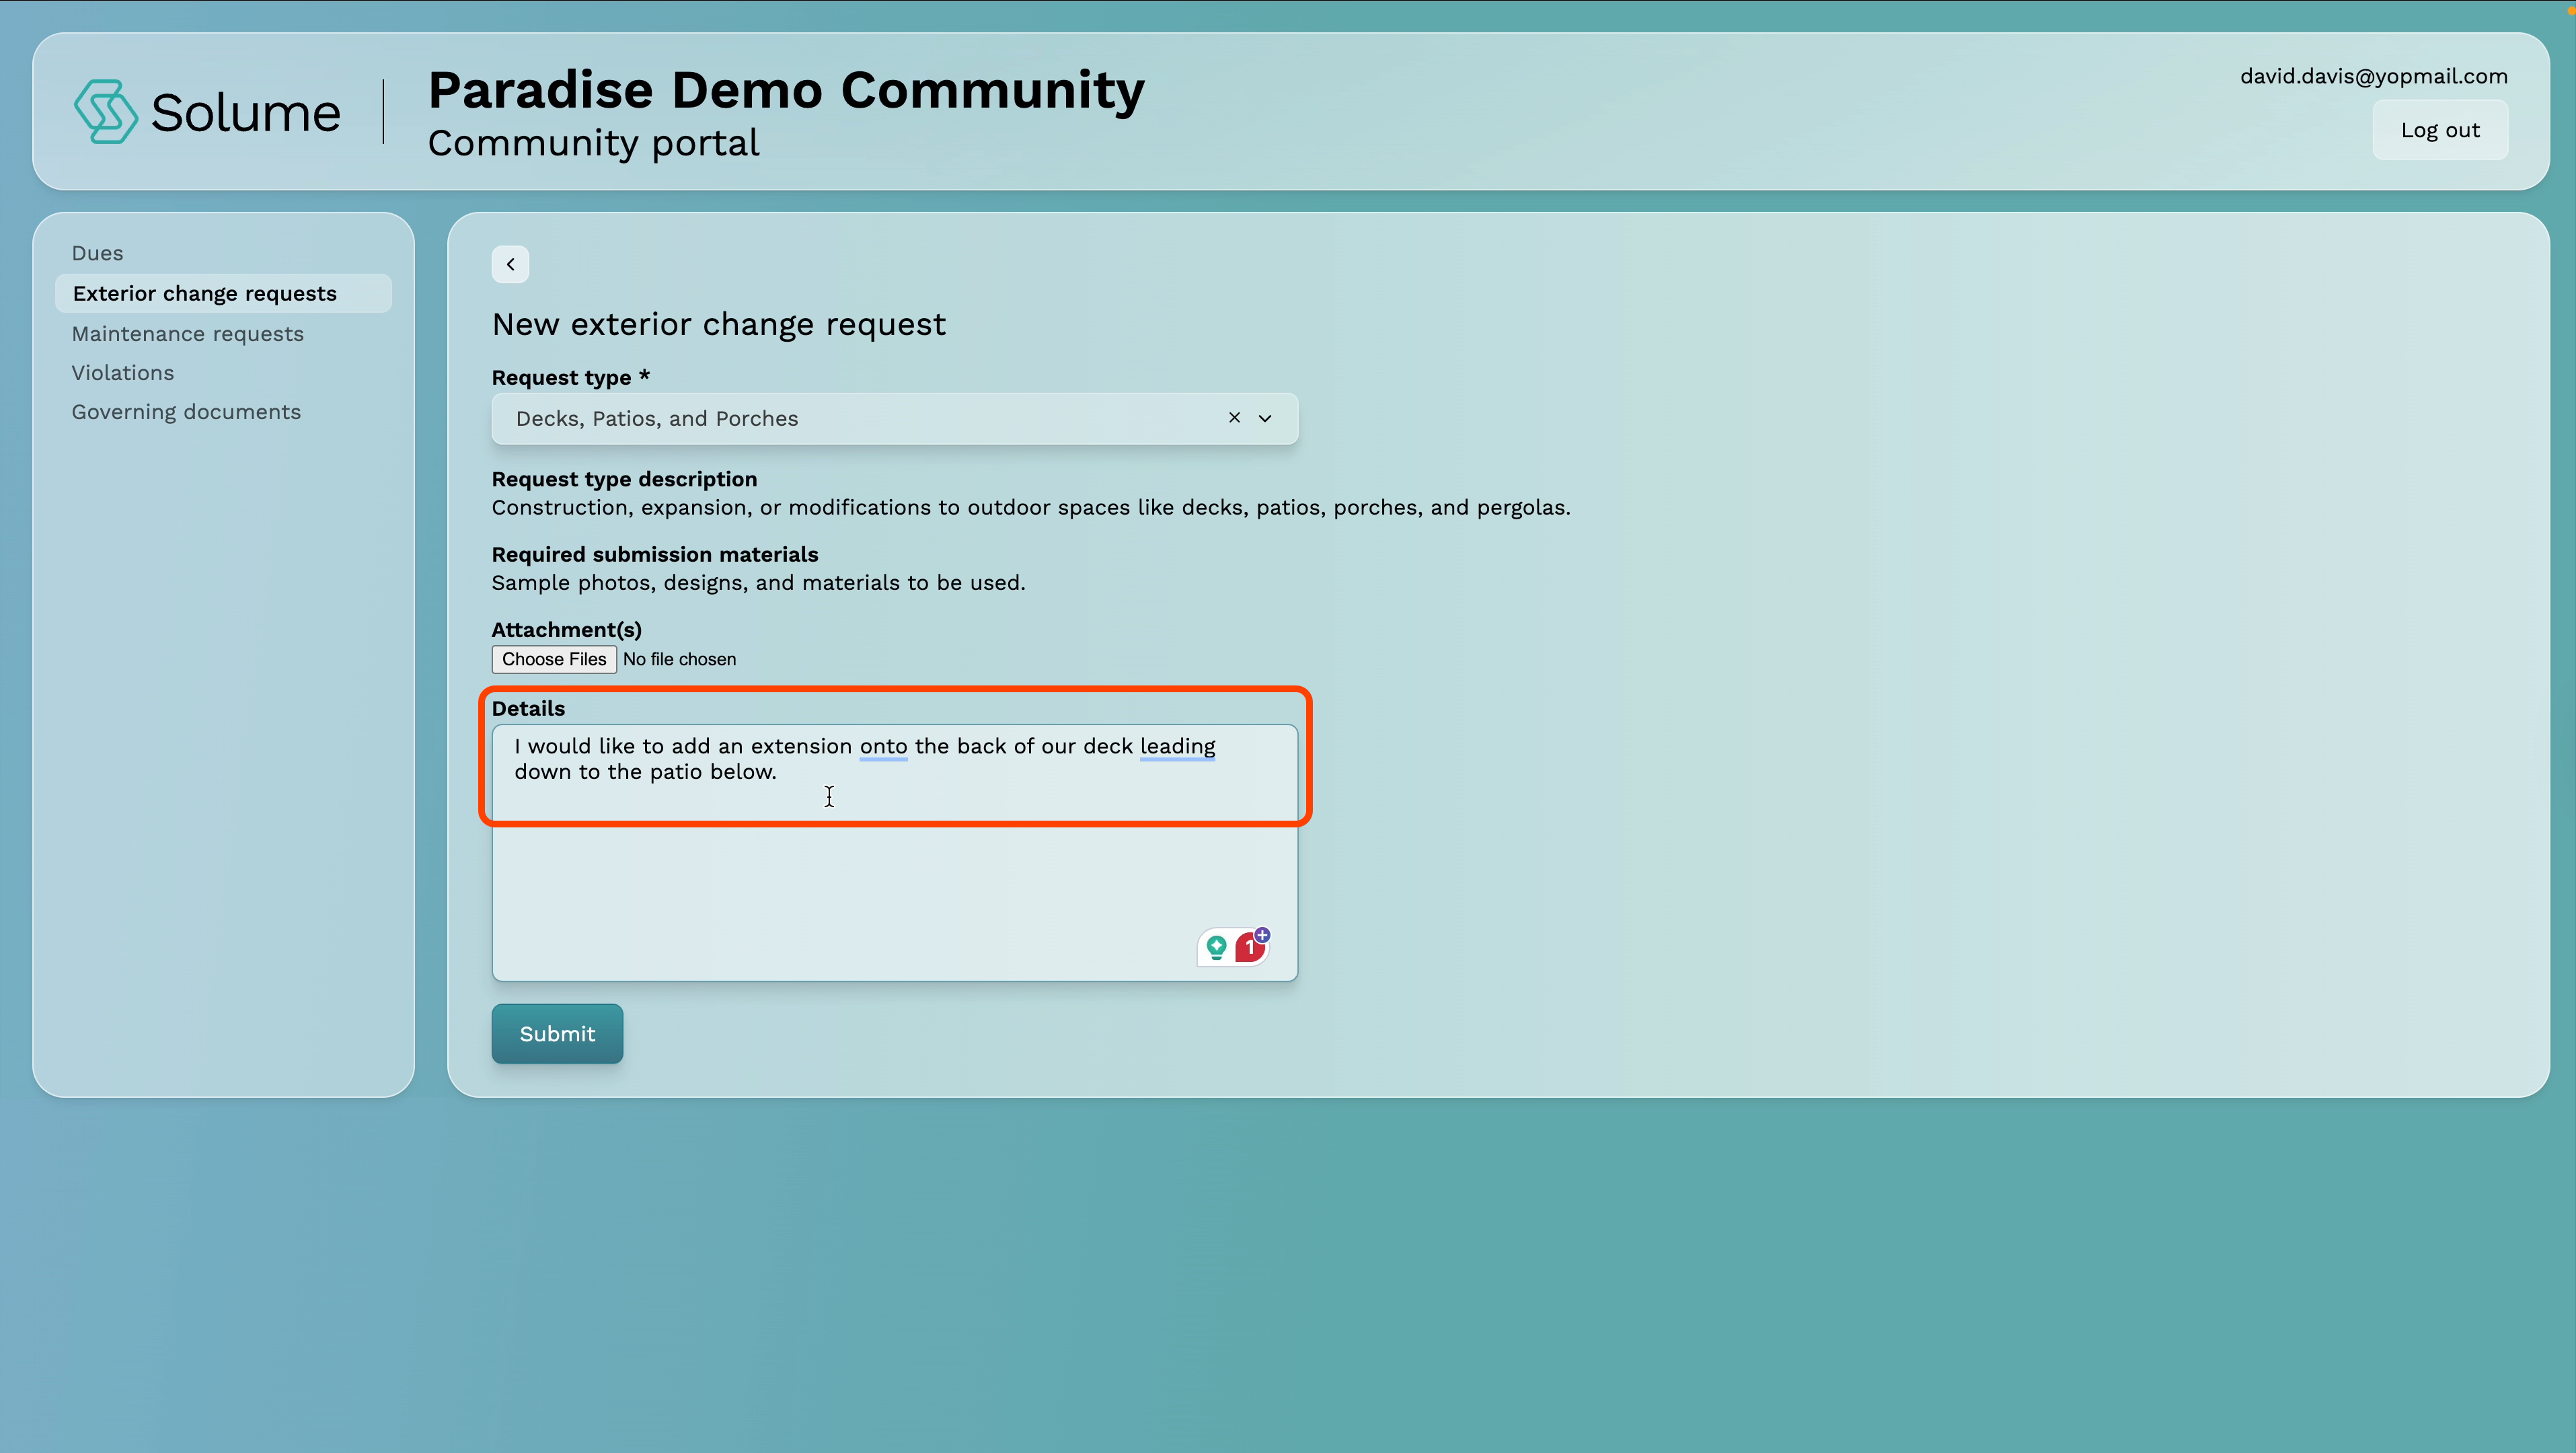The width and height of the screenshot is (2576, 1453).
Task: Go back using the chevron arrow button
Action: [510, 264]
